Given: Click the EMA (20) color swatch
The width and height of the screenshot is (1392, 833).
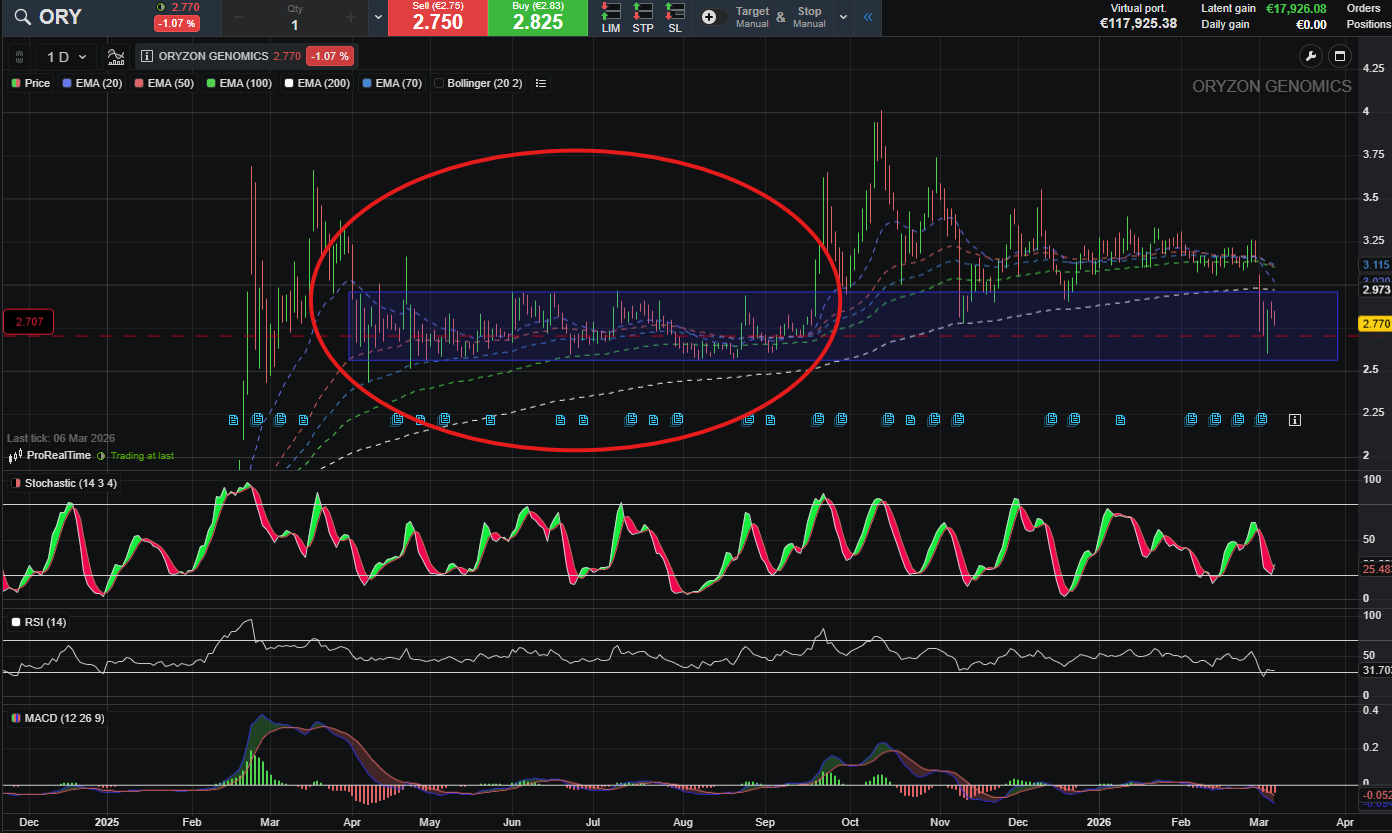Looking at the screenshot, I should pos(67,83).
